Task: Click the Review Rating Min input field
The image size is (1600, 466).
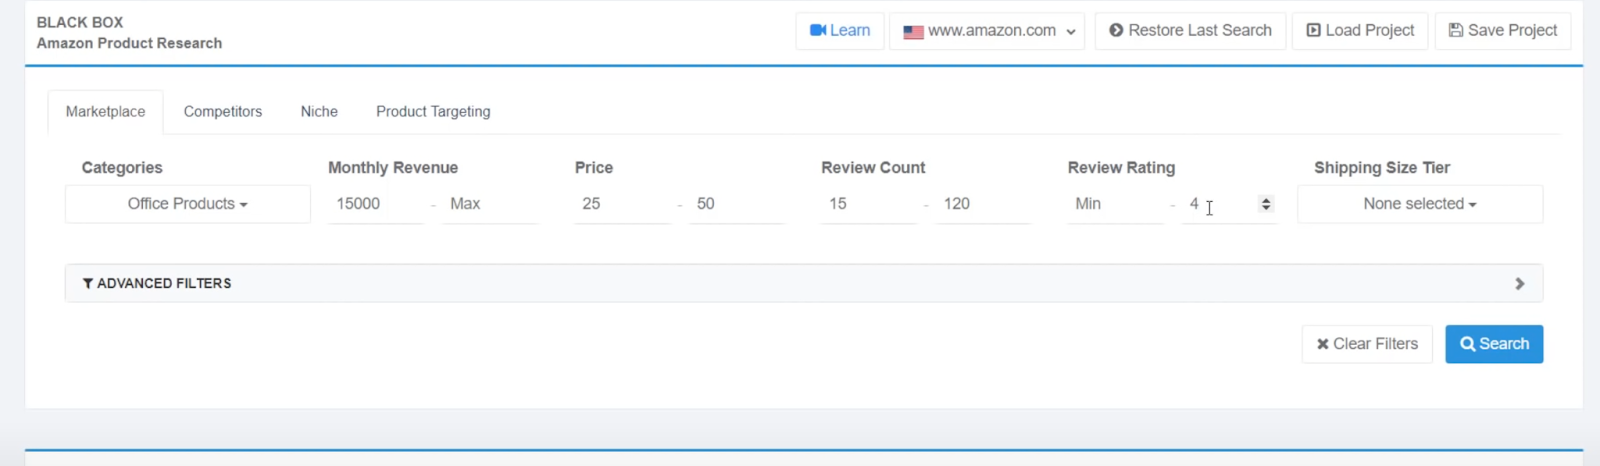Action: tap(1113, 204)
